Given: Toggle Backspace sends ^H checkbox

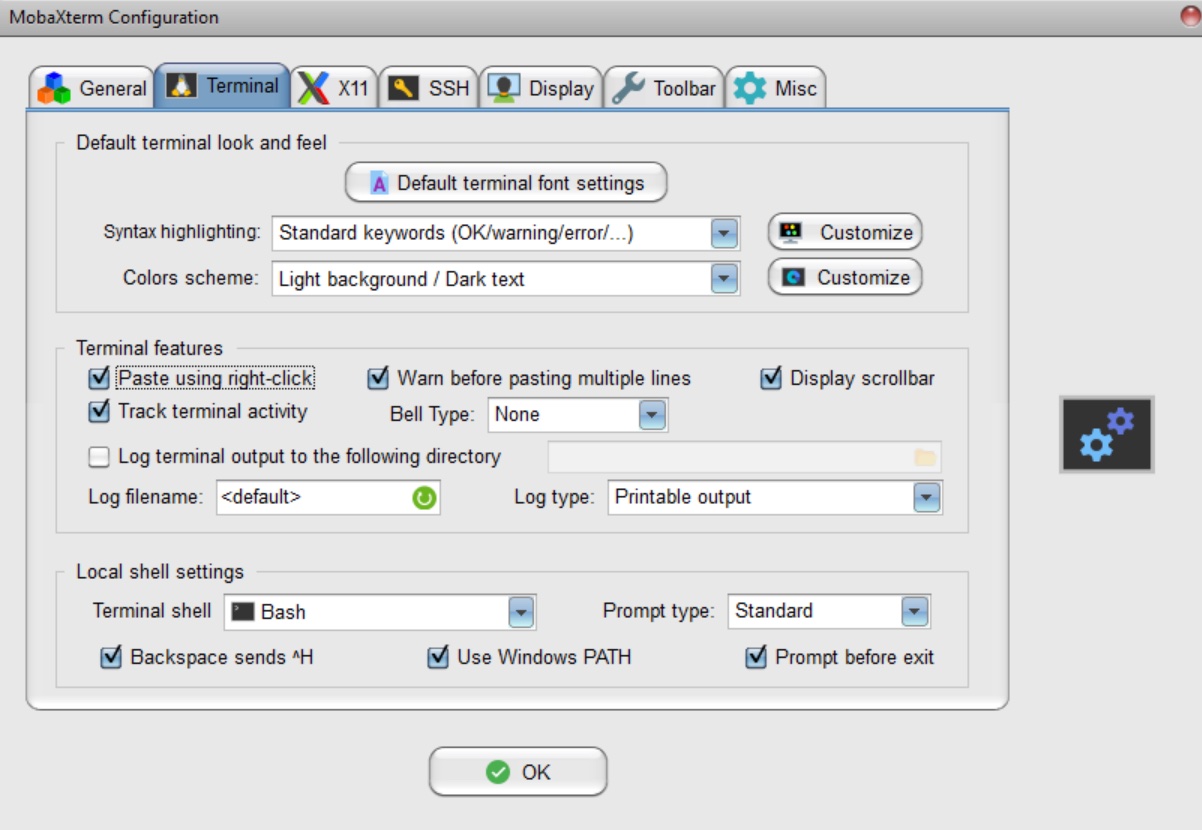Looking at the screenshot, I should point(111,657).
